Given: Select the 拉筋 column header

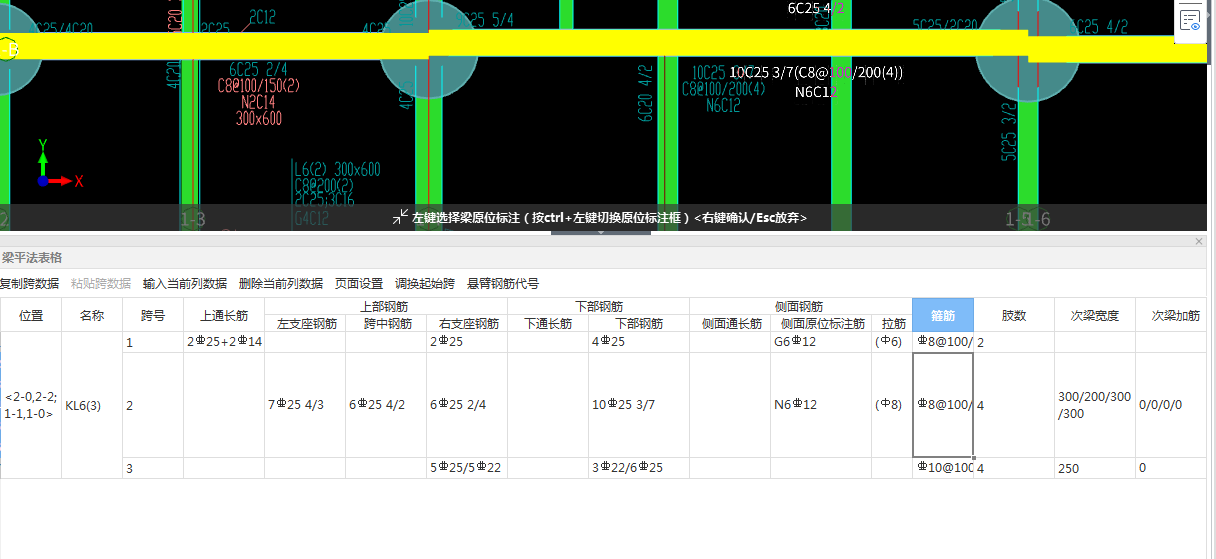Looking at the screenshot, I should 892,324.
